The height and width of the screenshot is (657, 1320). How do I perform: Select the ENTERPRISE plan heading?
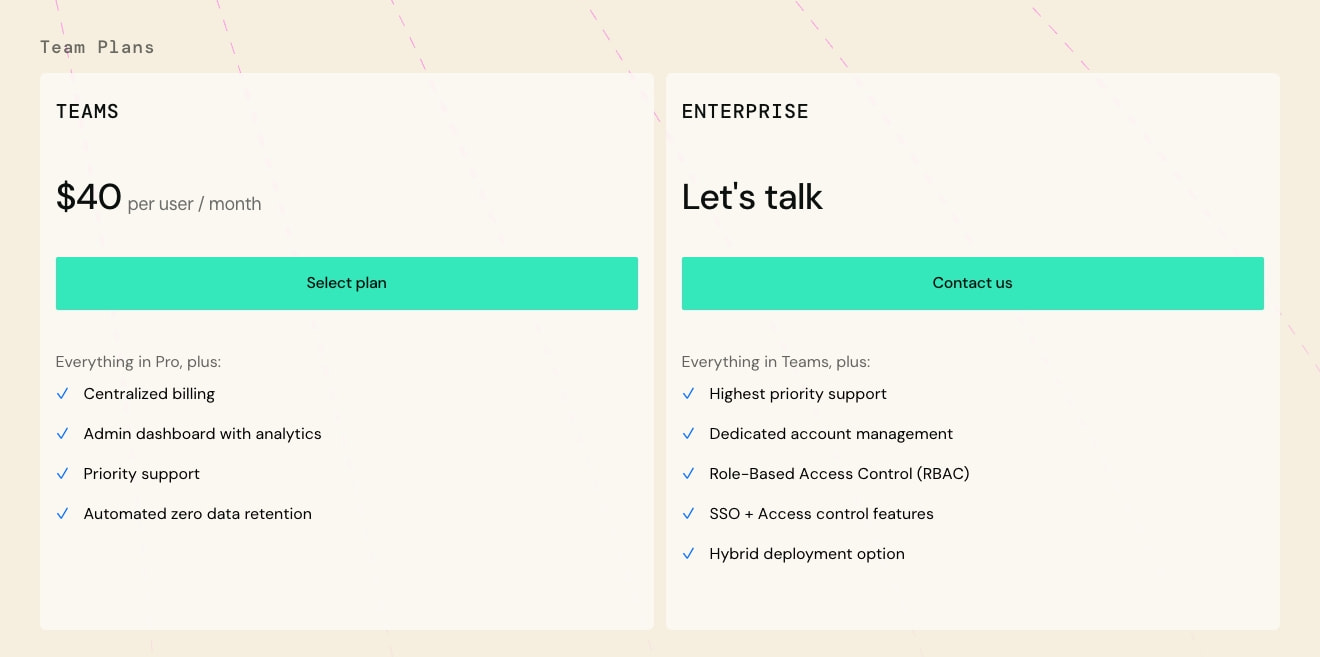point(745,112)
